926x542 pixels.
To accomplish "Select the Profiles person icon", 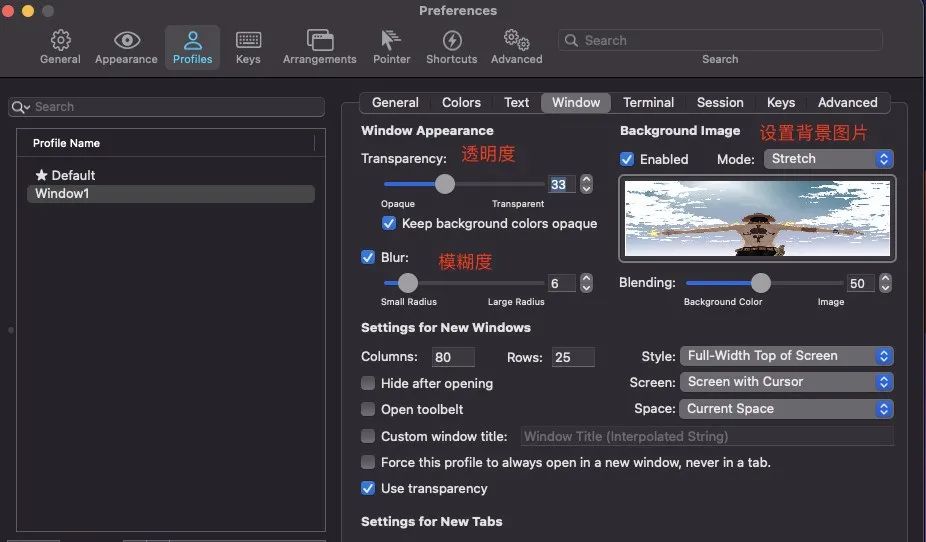I will coord(193,40).
